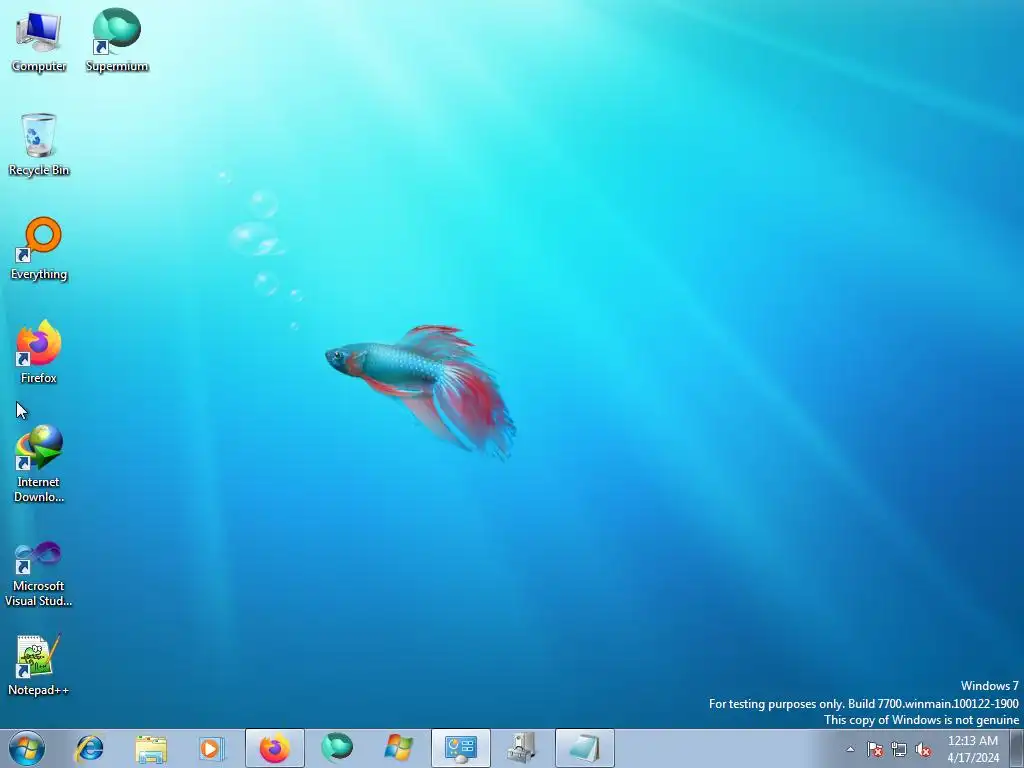
Task: Open Windows Media Player from taskbar
Action: [x=212, y=748]
